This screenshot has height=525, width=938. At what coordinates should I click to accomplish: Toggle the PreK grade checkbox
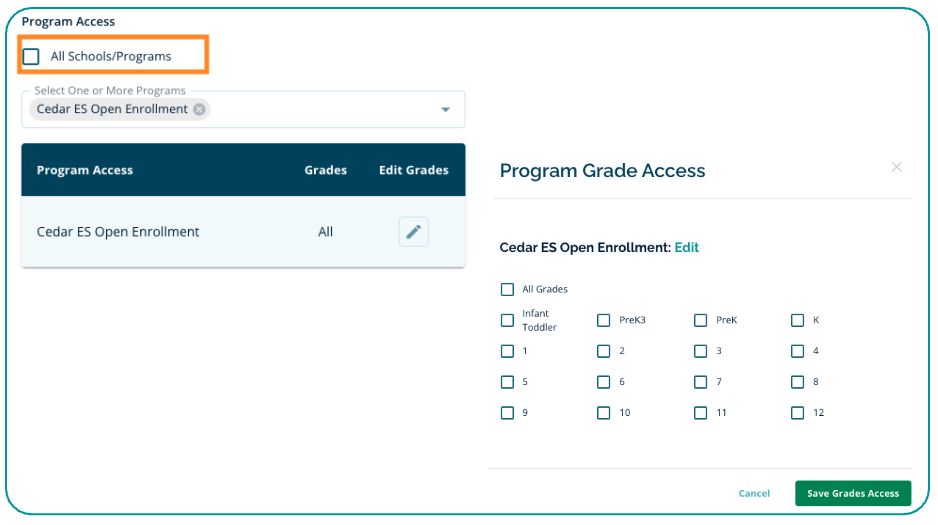pos(701,321)
